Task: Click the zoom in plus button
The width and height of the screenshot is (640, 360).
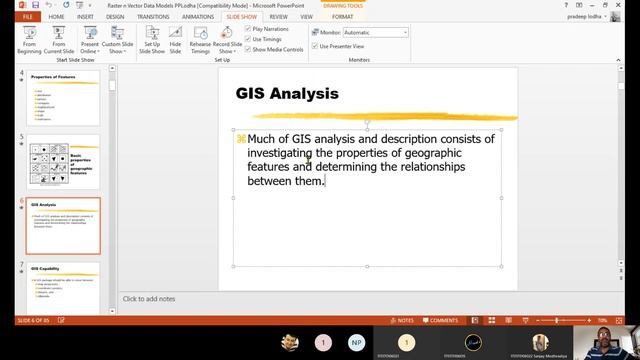Action: 589,320
